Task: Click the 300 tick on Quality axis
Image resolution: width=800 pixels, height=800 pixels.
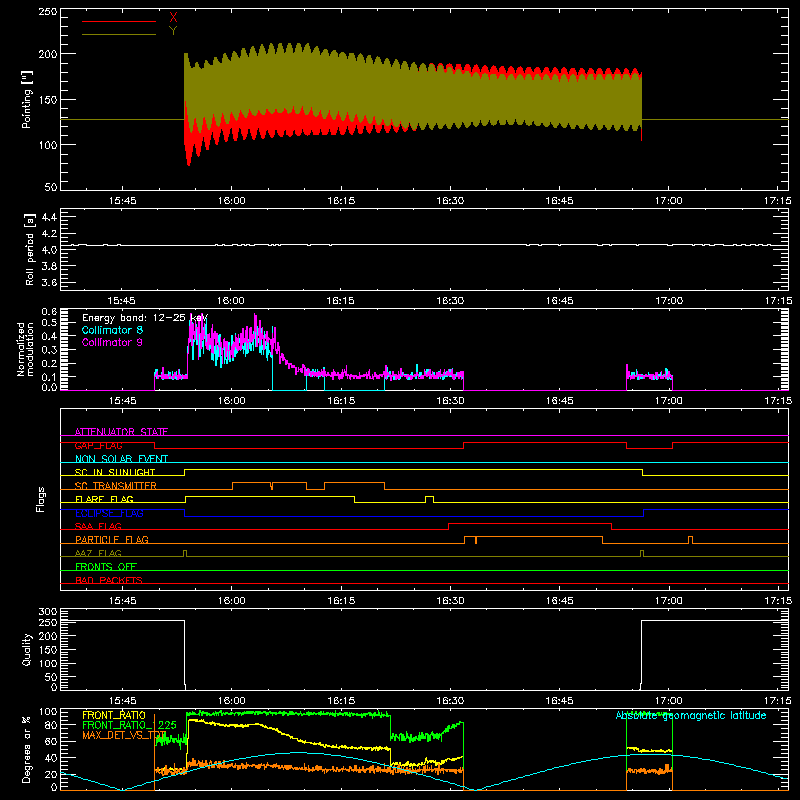Action: point(47,612)
